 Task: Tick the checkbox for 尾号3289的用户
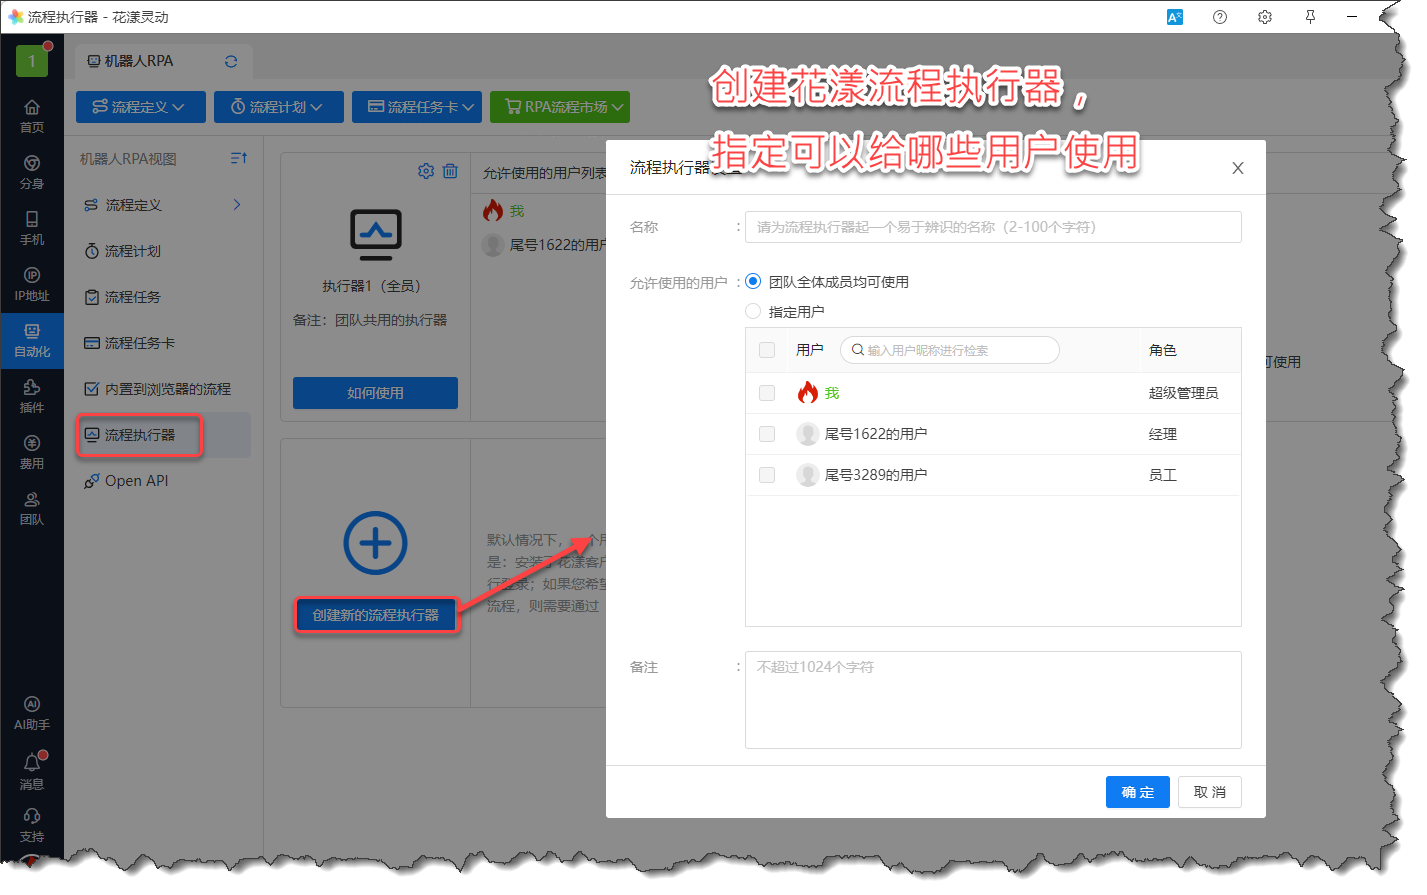767,475
